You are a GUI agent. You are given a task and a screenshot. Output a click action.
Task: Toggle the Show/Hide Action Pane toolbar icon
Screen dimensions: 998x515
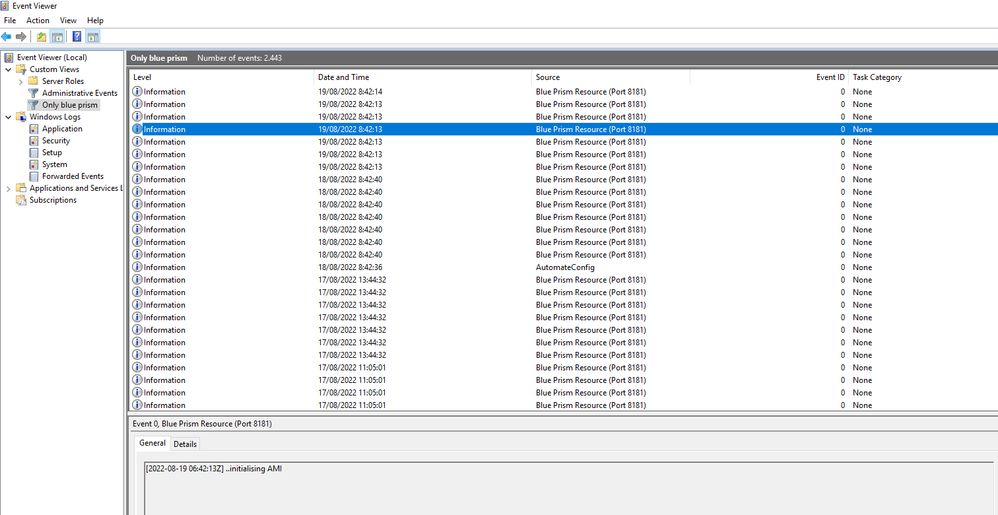point(93,36)
